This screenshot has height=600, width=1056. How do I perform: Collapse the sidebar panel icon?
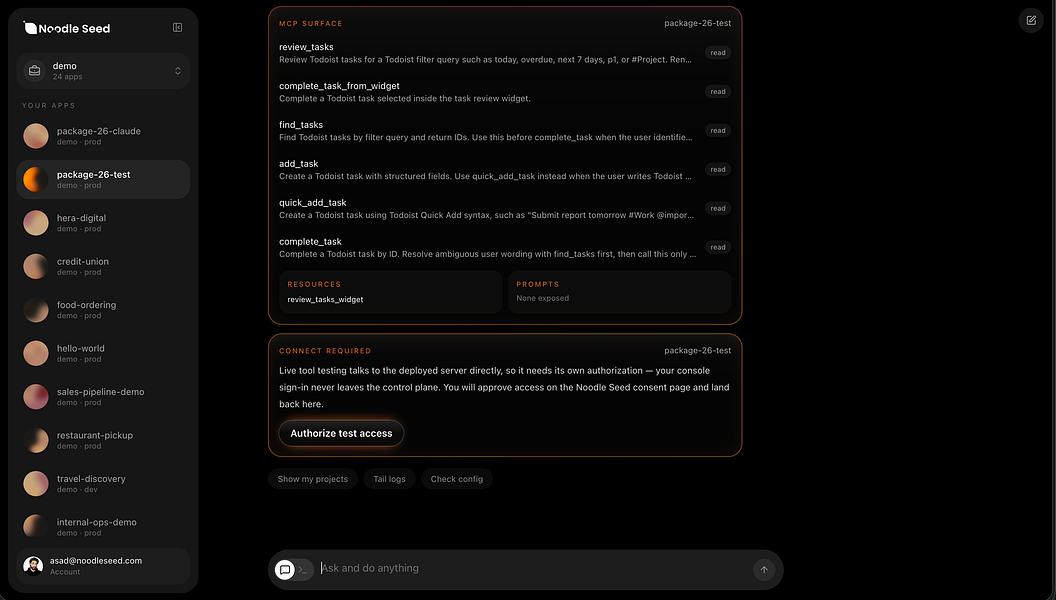click(x=177, y=28)
